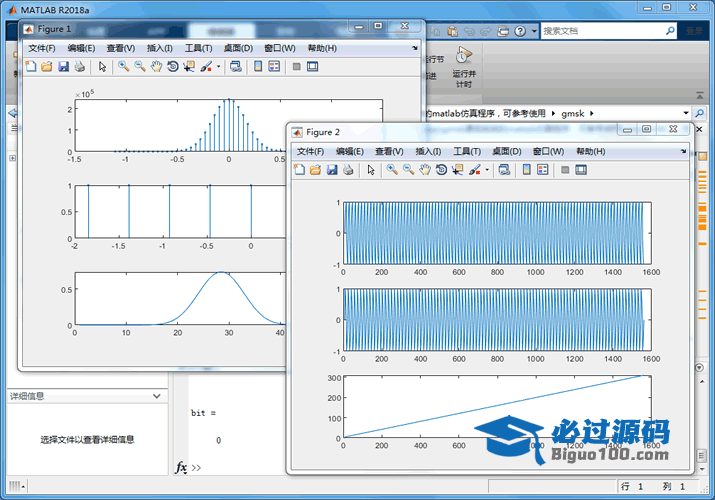The image size is (715, 500).
Task: Click the scrollbar down arrow at the right edge
Action: pyautogui.click(x=702, y=468)
